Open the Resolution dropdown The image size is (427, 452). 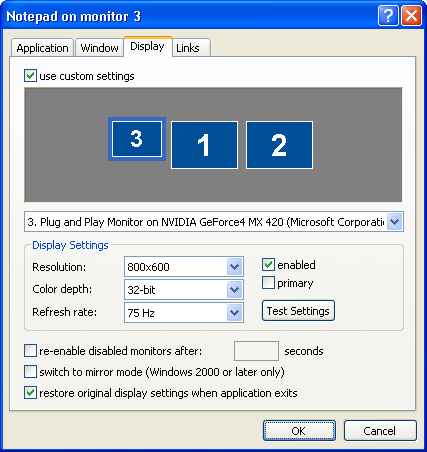[184, 267]
